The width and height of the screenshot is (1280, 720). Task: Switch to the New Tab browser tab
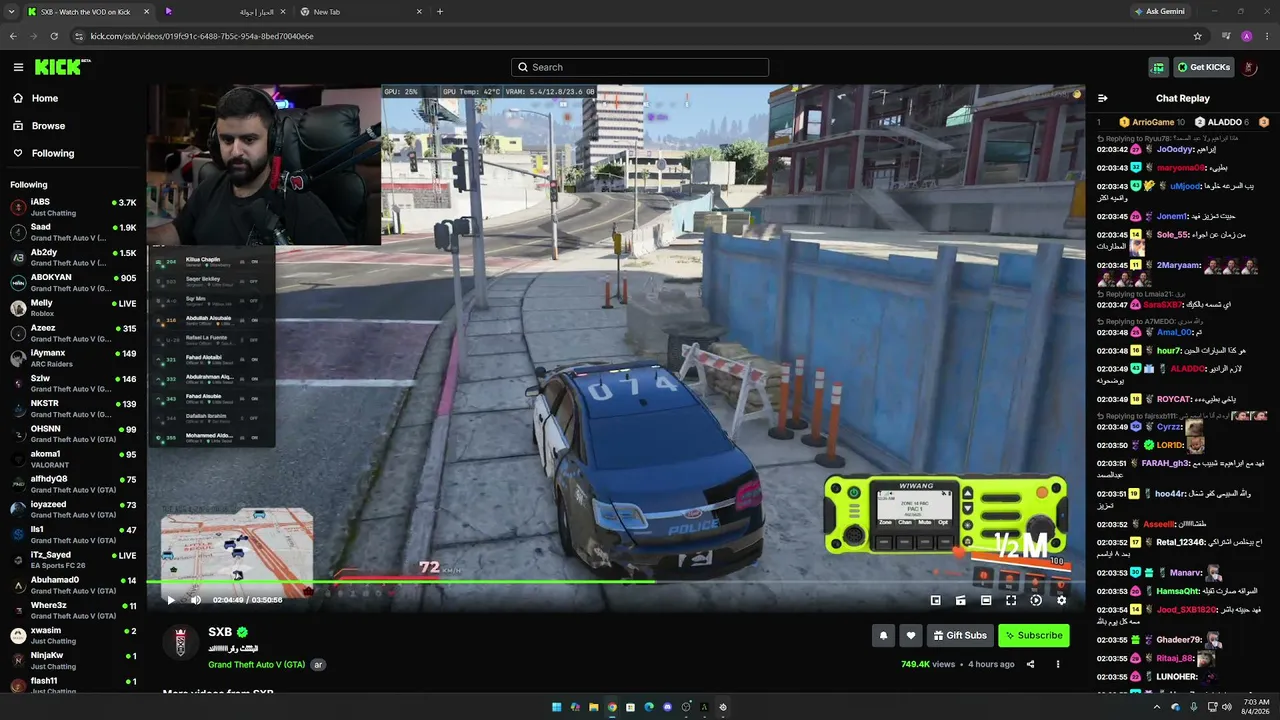point(361,12)
